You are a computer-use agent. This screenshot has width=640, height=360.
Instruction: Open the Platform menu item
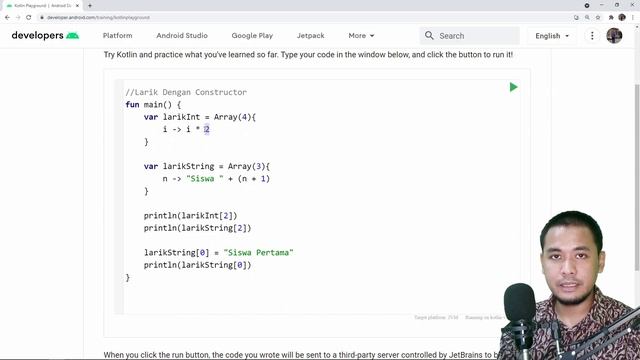click(x=118, y=36)
